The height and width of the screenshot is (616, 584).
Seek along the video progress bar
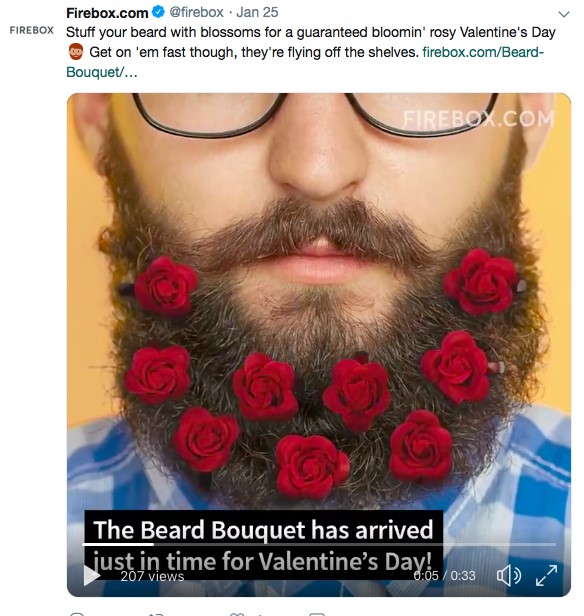[319, 544]
